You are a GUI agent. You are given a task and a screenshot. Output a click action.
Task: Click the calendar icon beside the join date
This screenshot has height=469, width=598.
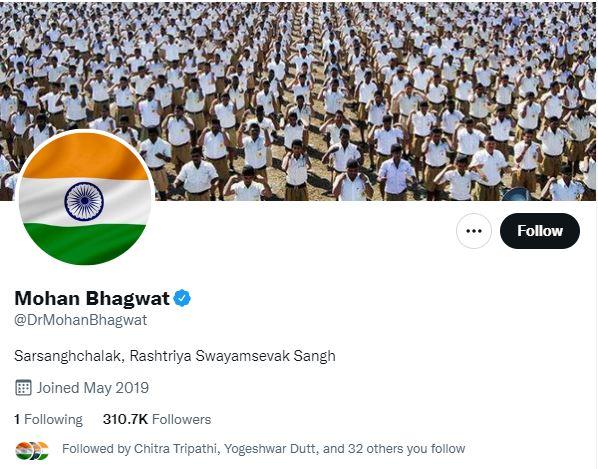click(x=23, y=388)
